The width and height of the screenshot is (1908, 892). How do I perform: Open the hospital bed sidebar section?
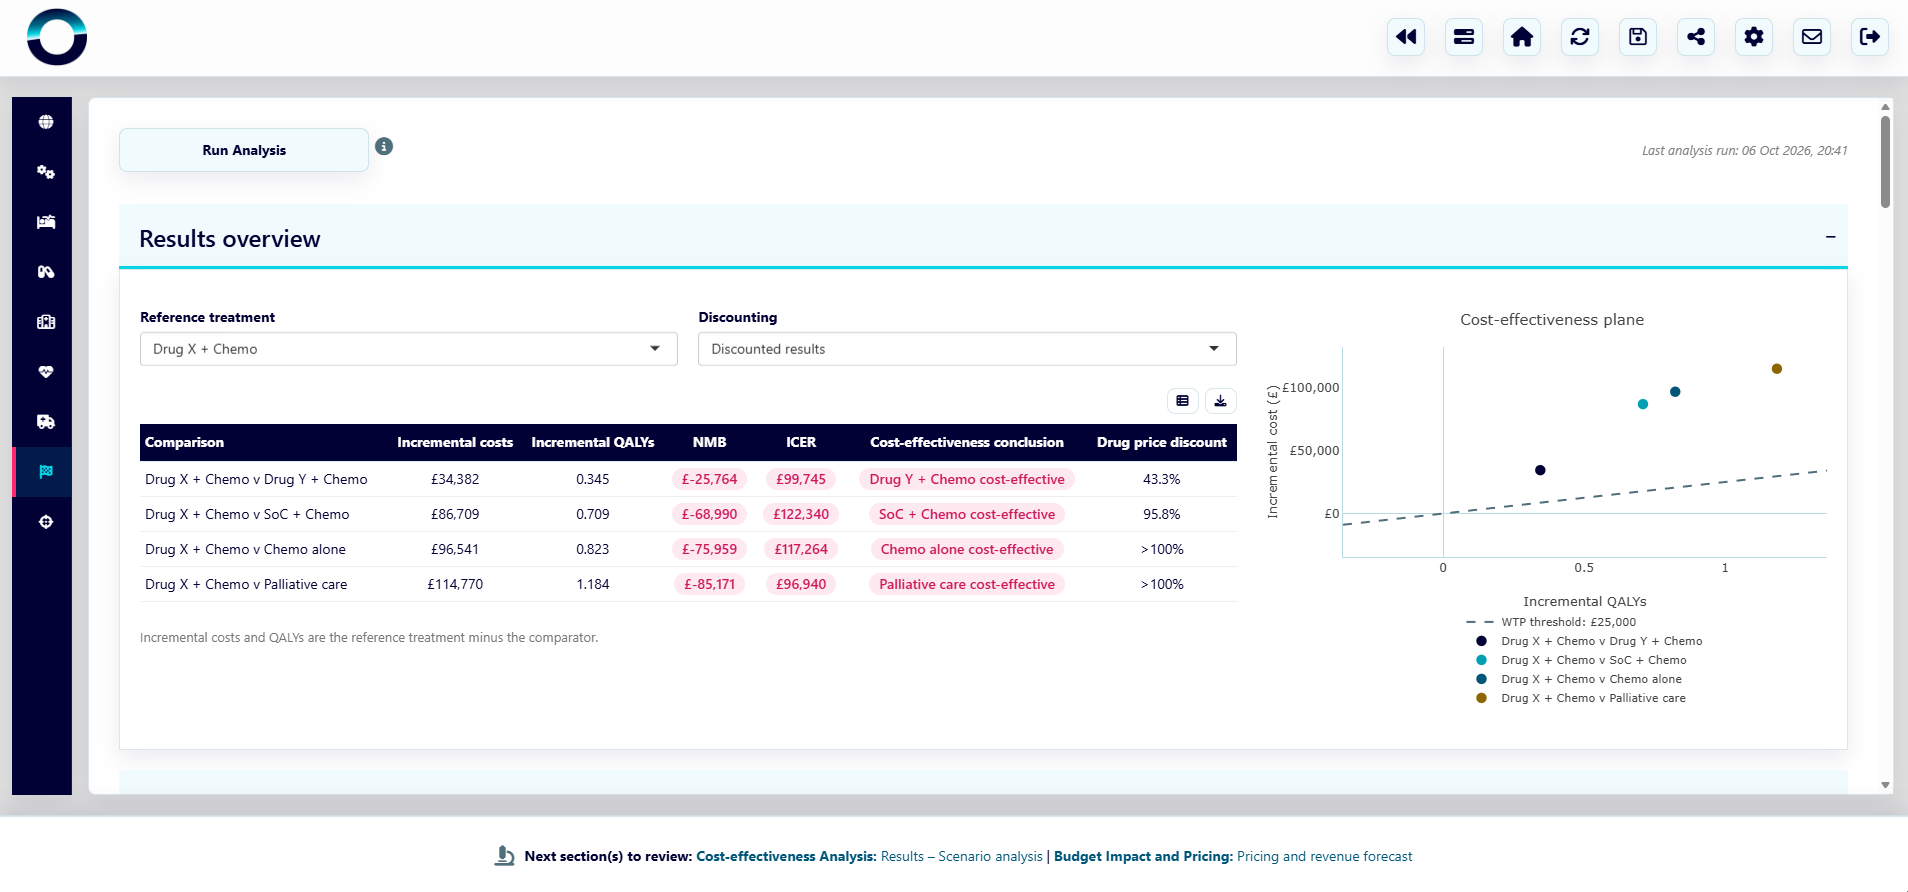(x=46, y=222)
